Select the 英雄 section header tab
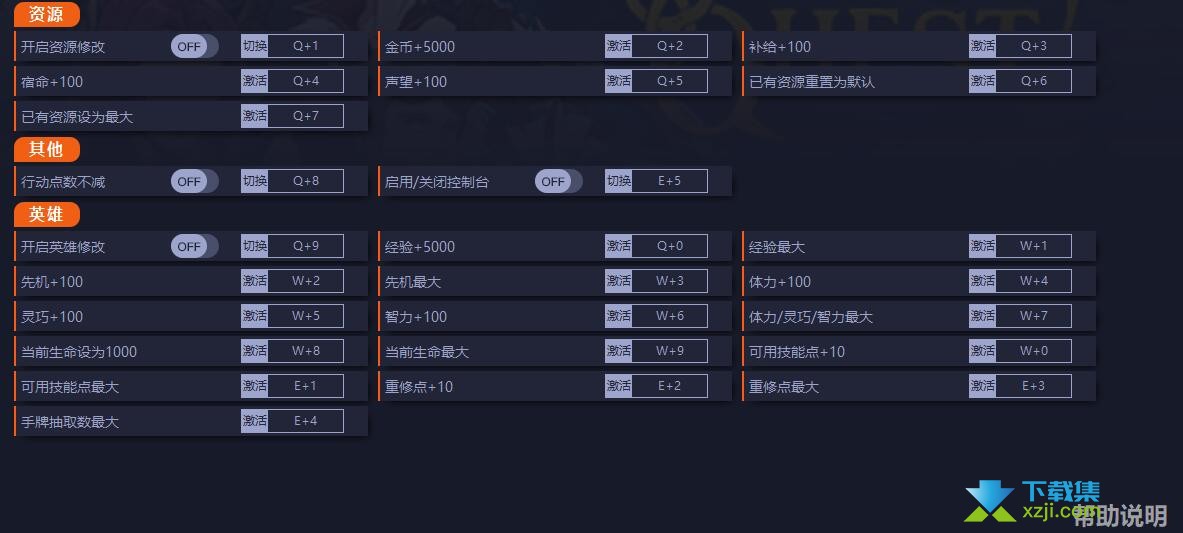This screenshot has height=533, width=1183. point(47,214)
